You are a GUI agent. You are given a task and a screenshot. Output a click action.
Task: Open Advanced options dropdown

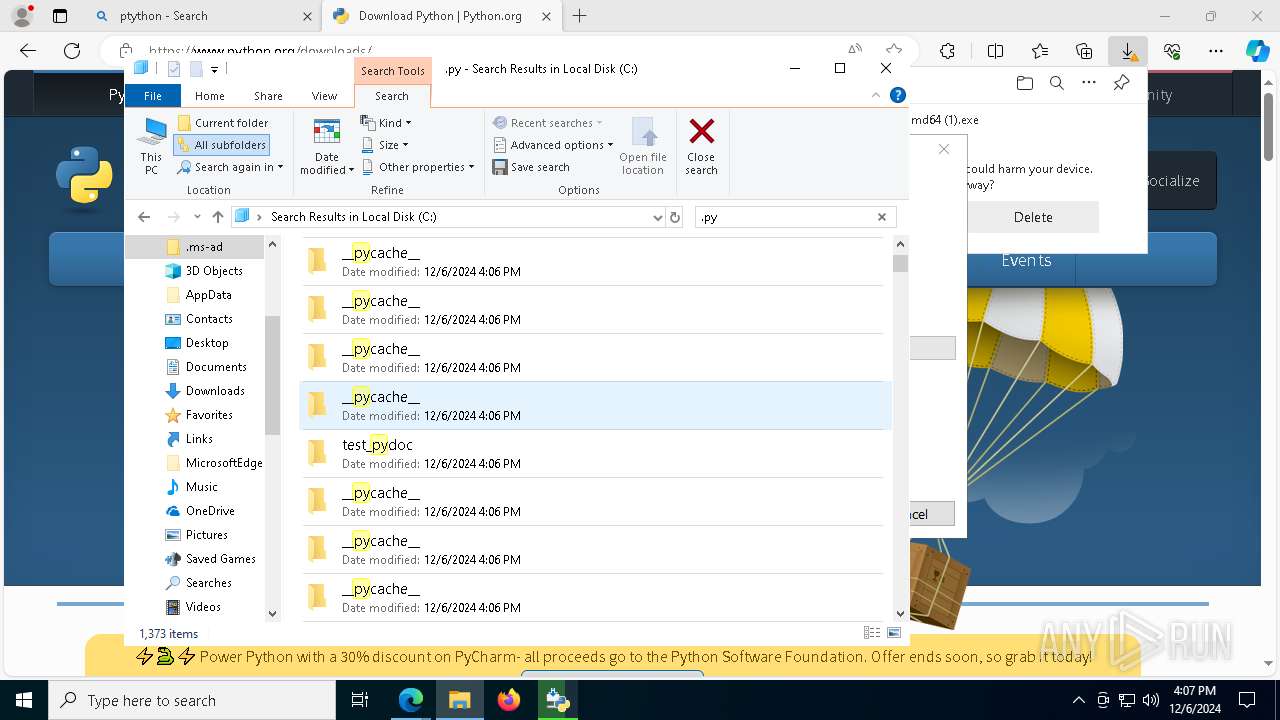coord(553,145)
